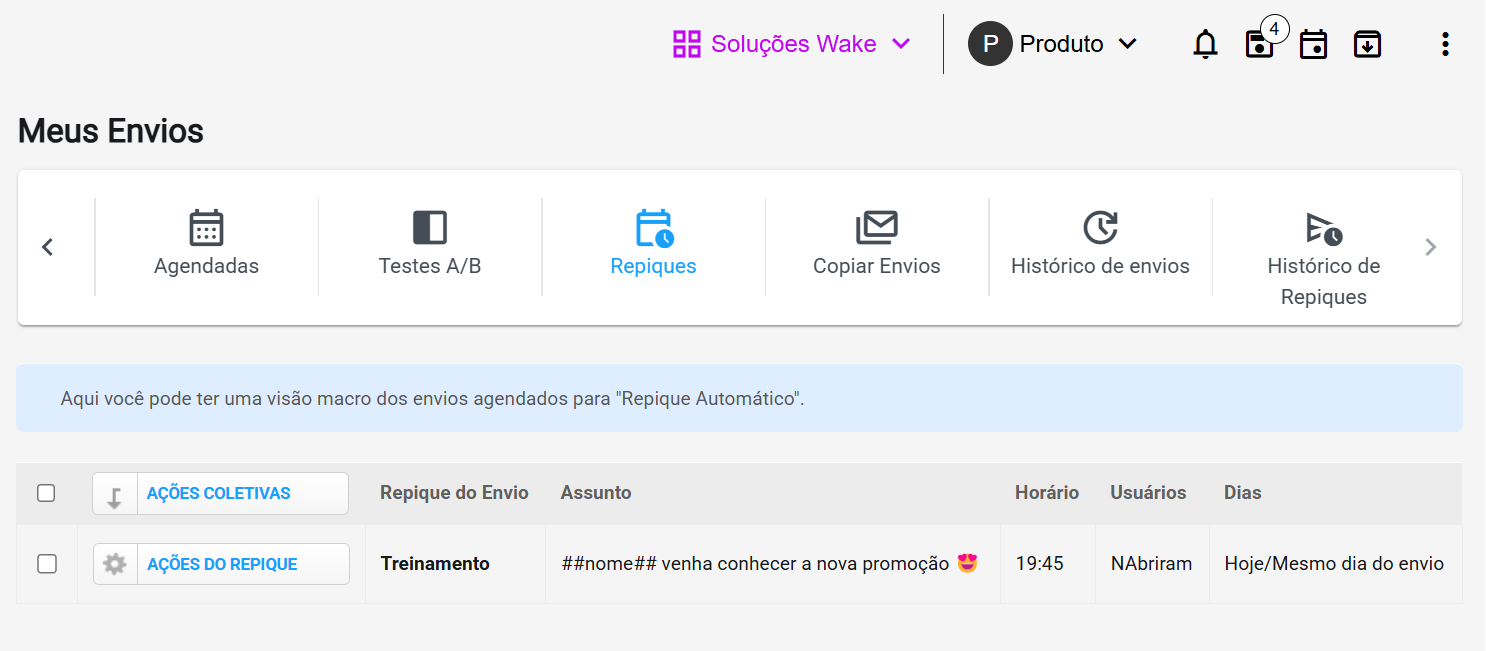Open the calendar icon in top bar
The height and width of the screenshot is (651, 1486).
pyautogui.click(x=1313, y=44)
